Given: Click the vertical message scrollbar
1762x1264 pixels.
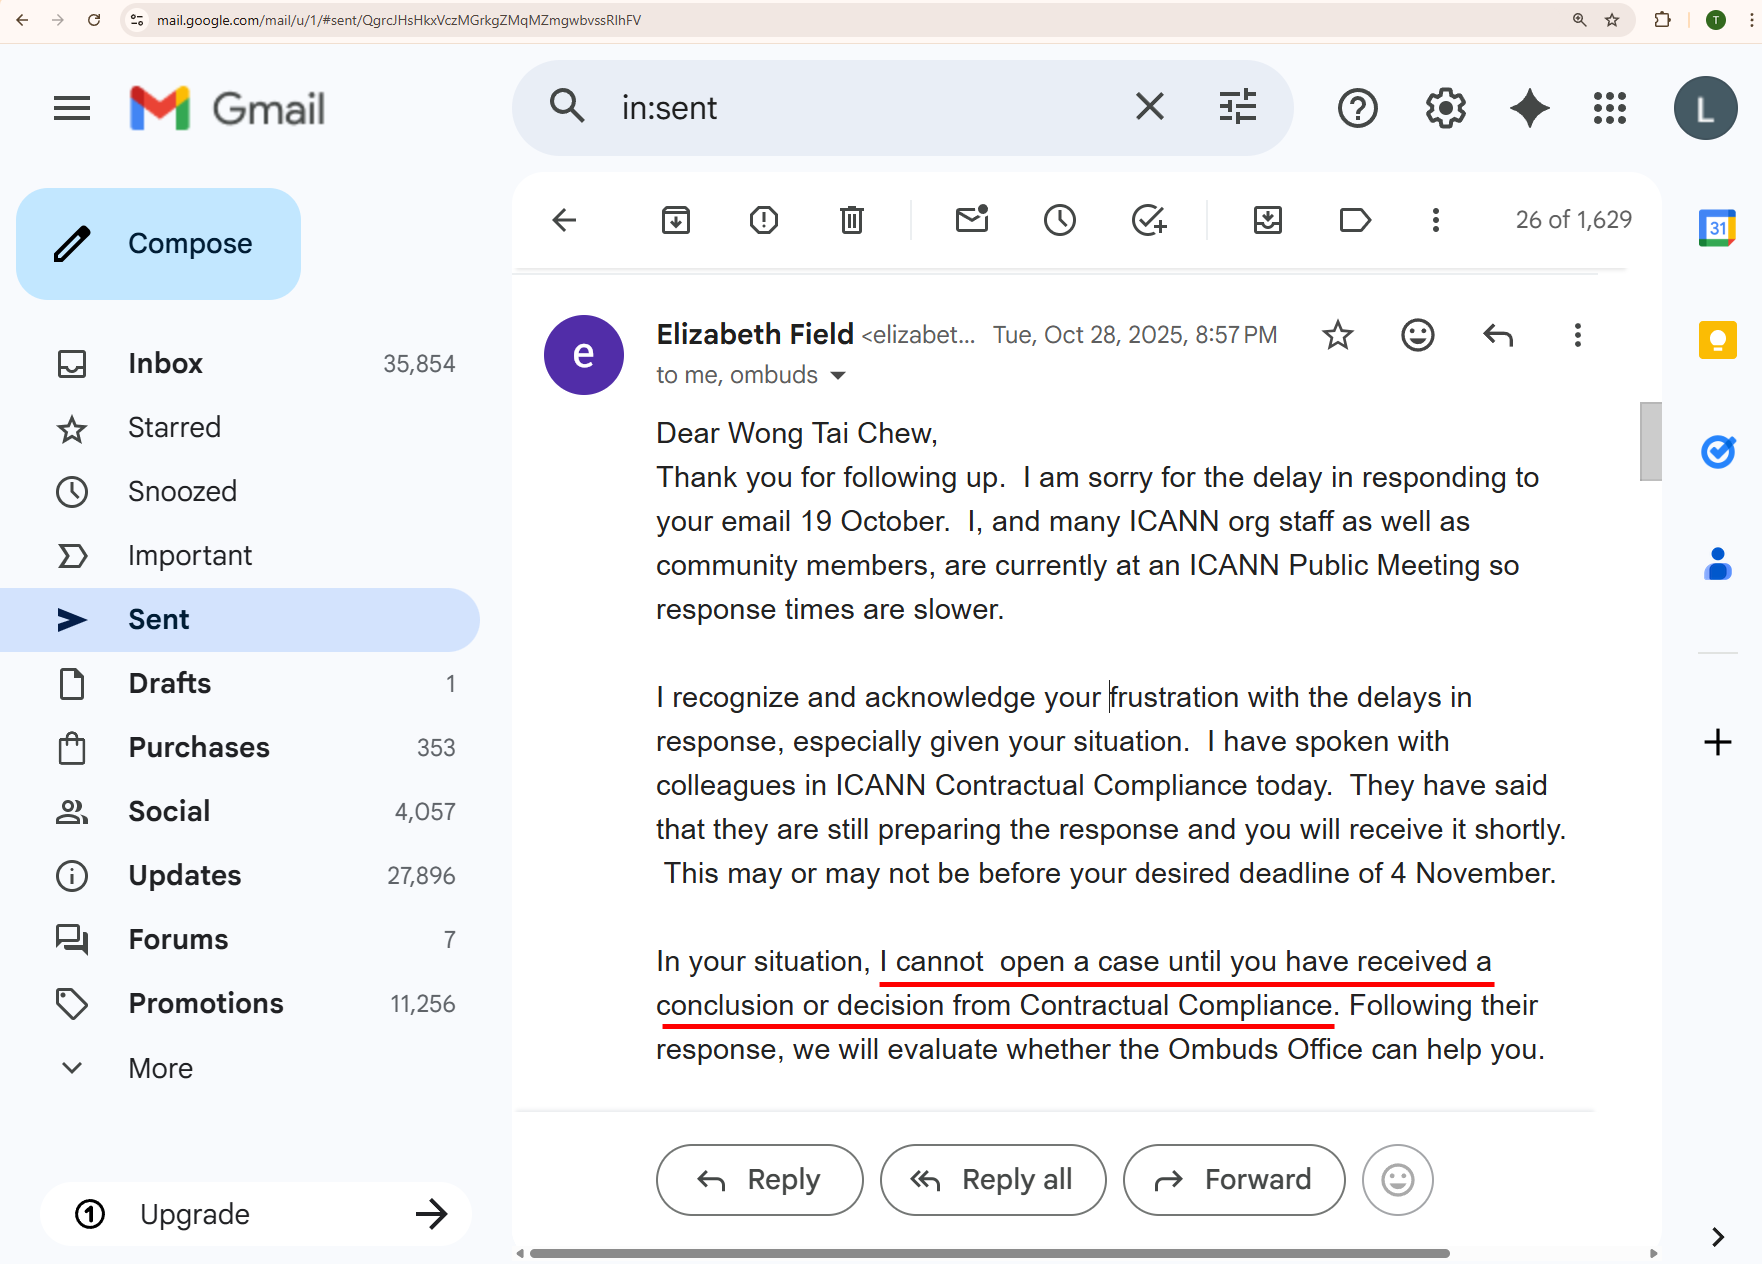Looking at the screenshot, I should tap(1651, 441).
